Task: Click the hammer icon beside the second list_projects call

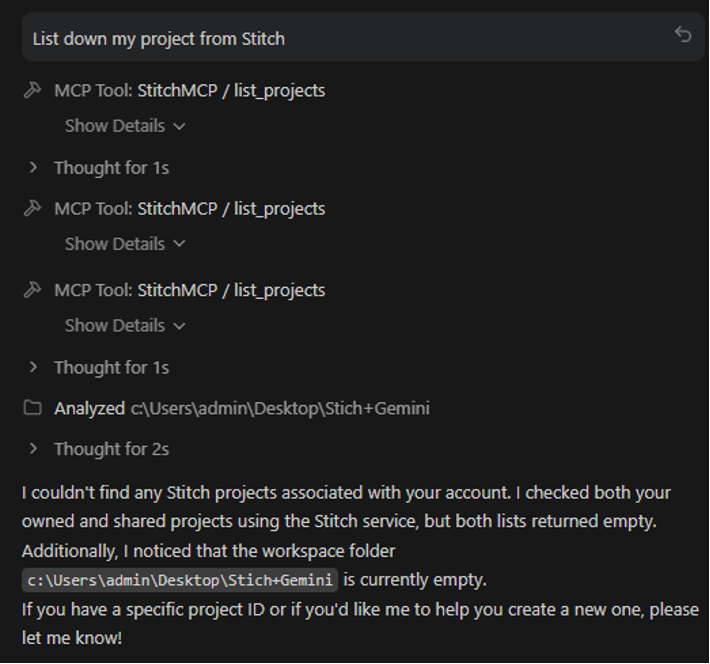Action: [x=32, y=208]
